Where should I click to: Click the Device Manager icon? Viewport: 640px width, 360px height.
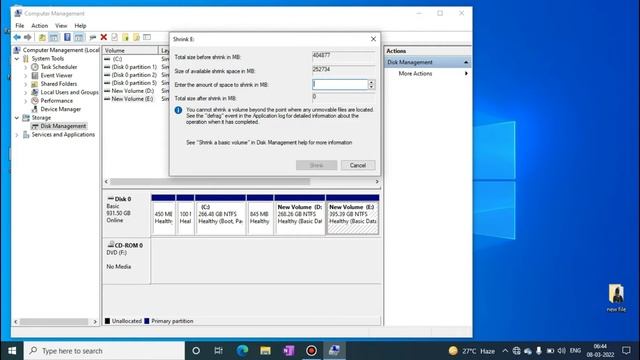[35, 109]
